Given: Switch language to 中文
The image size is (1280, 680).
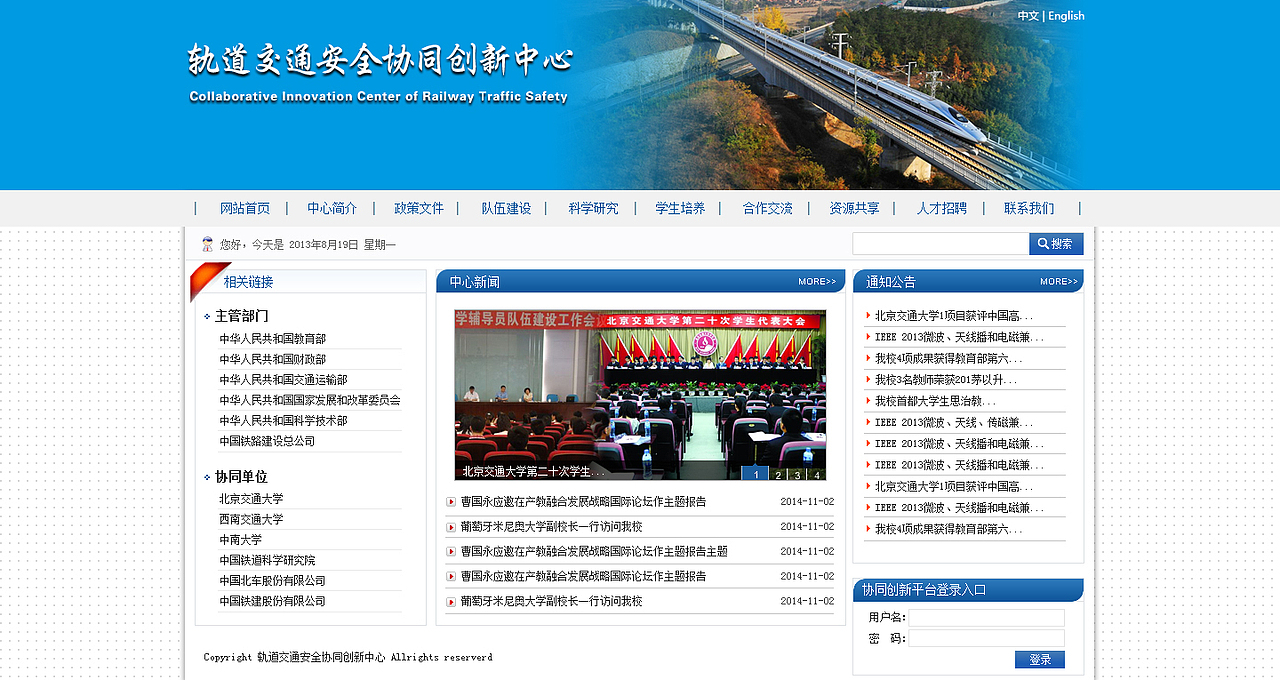Looking at the screenshot, I should pyautogui.click(x=1028, y=16).
